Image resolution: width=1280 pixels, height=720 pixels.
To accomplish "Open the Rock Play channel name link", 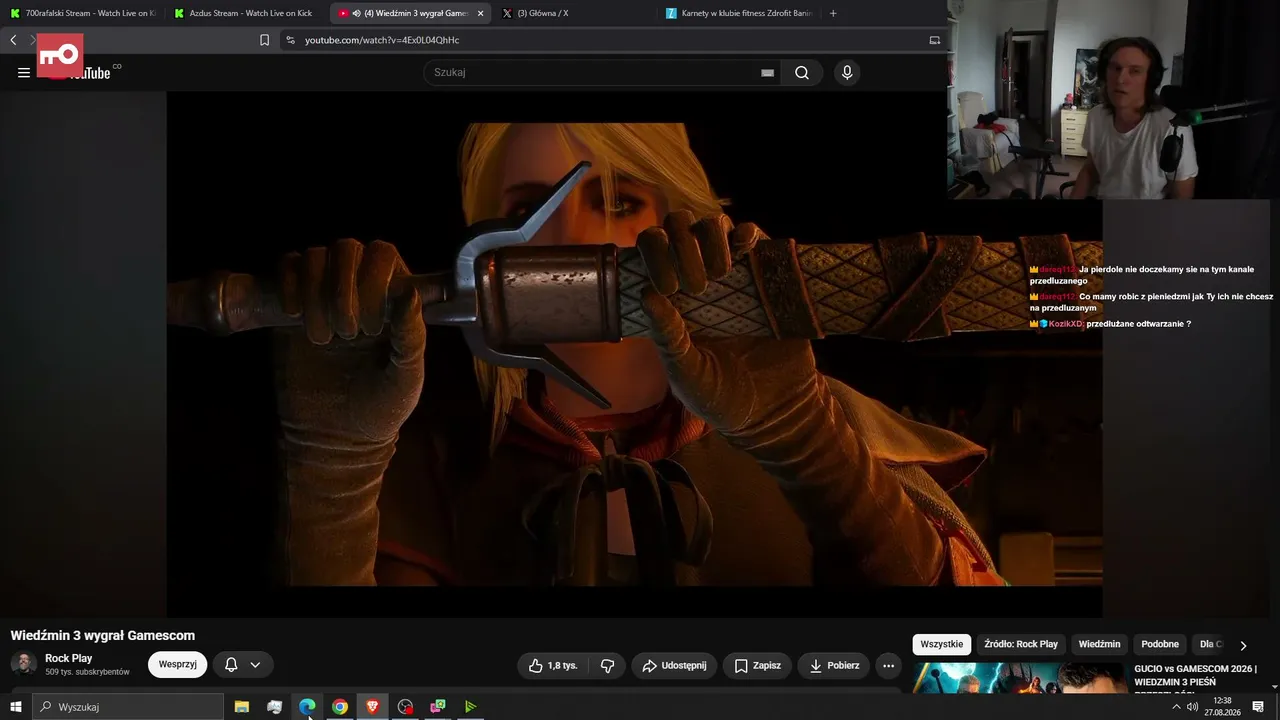I will (x=68, y=658).
